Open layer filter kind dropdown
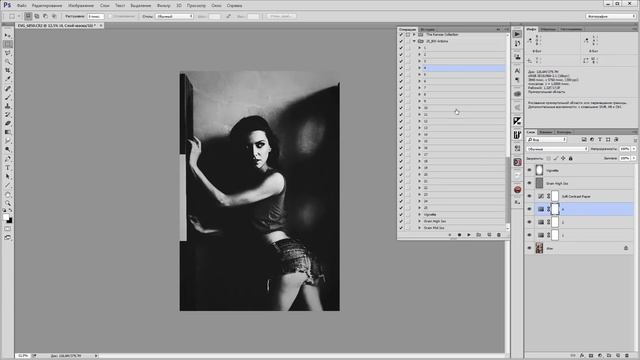This screenshot has height=360, width=640. pyautogui.click(x=547, y=140)
